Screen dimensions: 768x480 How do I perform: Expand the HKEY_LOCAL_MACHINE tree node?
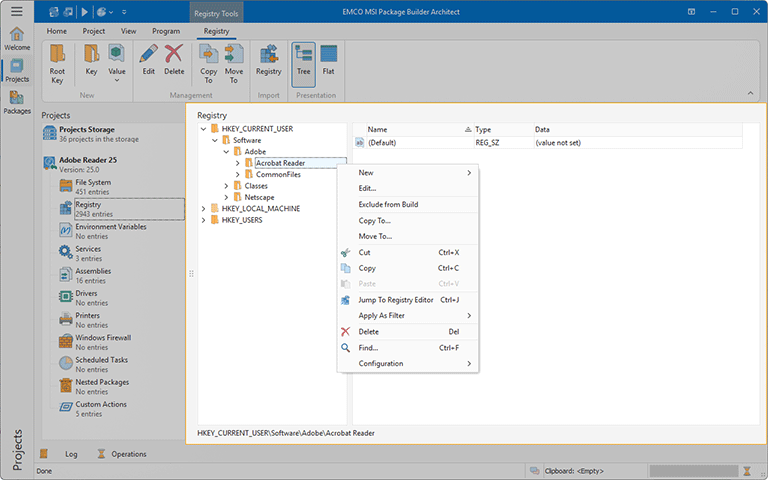coord(203,208)
